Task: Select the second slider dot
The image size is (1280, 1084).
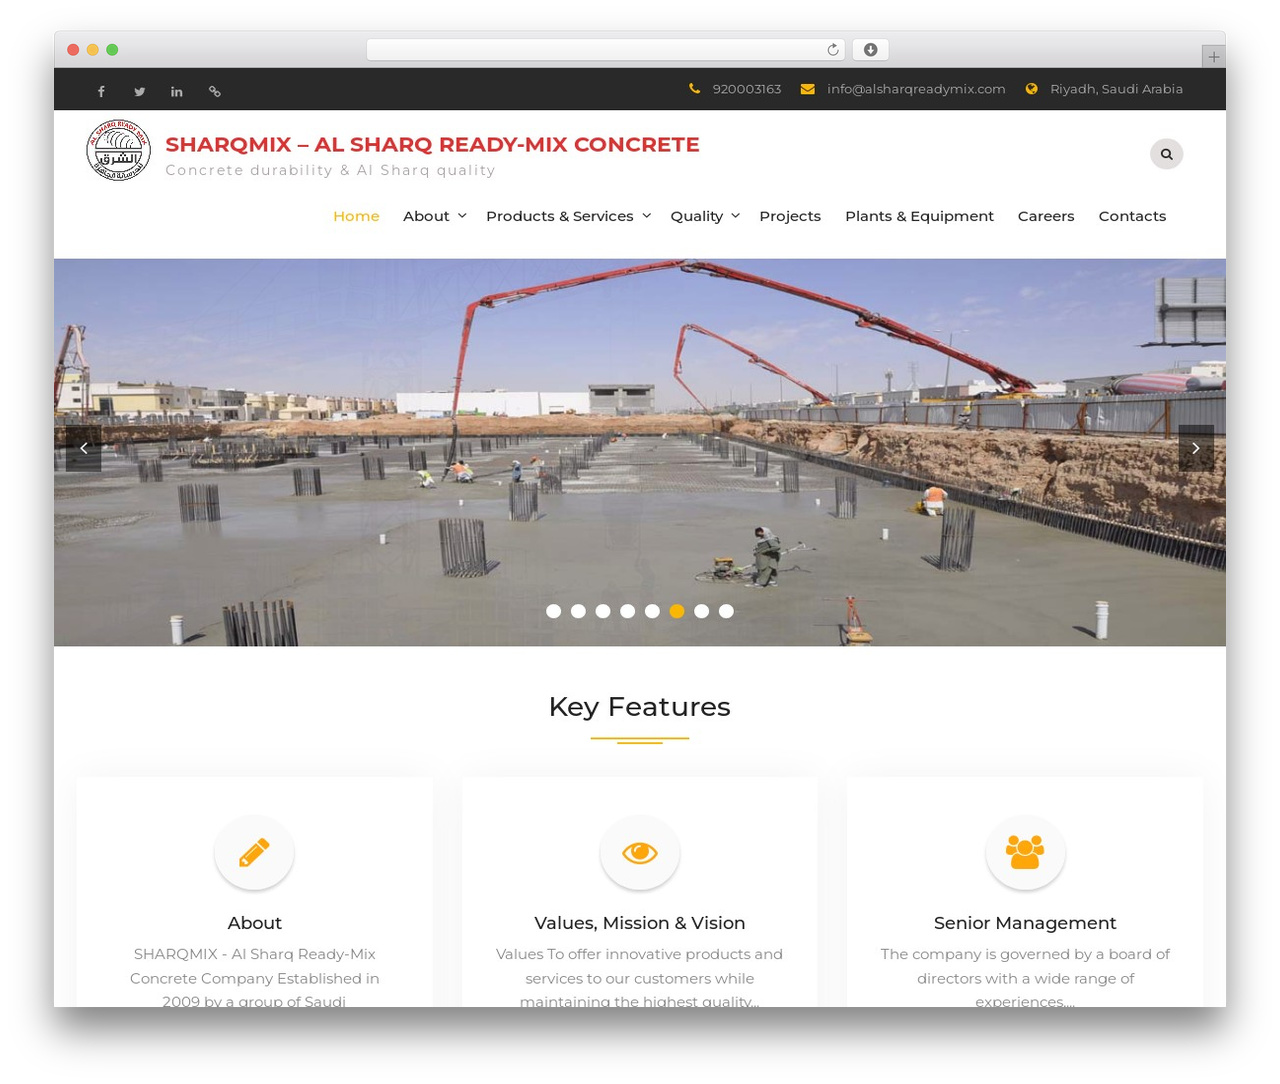Action: coord(578,611)
